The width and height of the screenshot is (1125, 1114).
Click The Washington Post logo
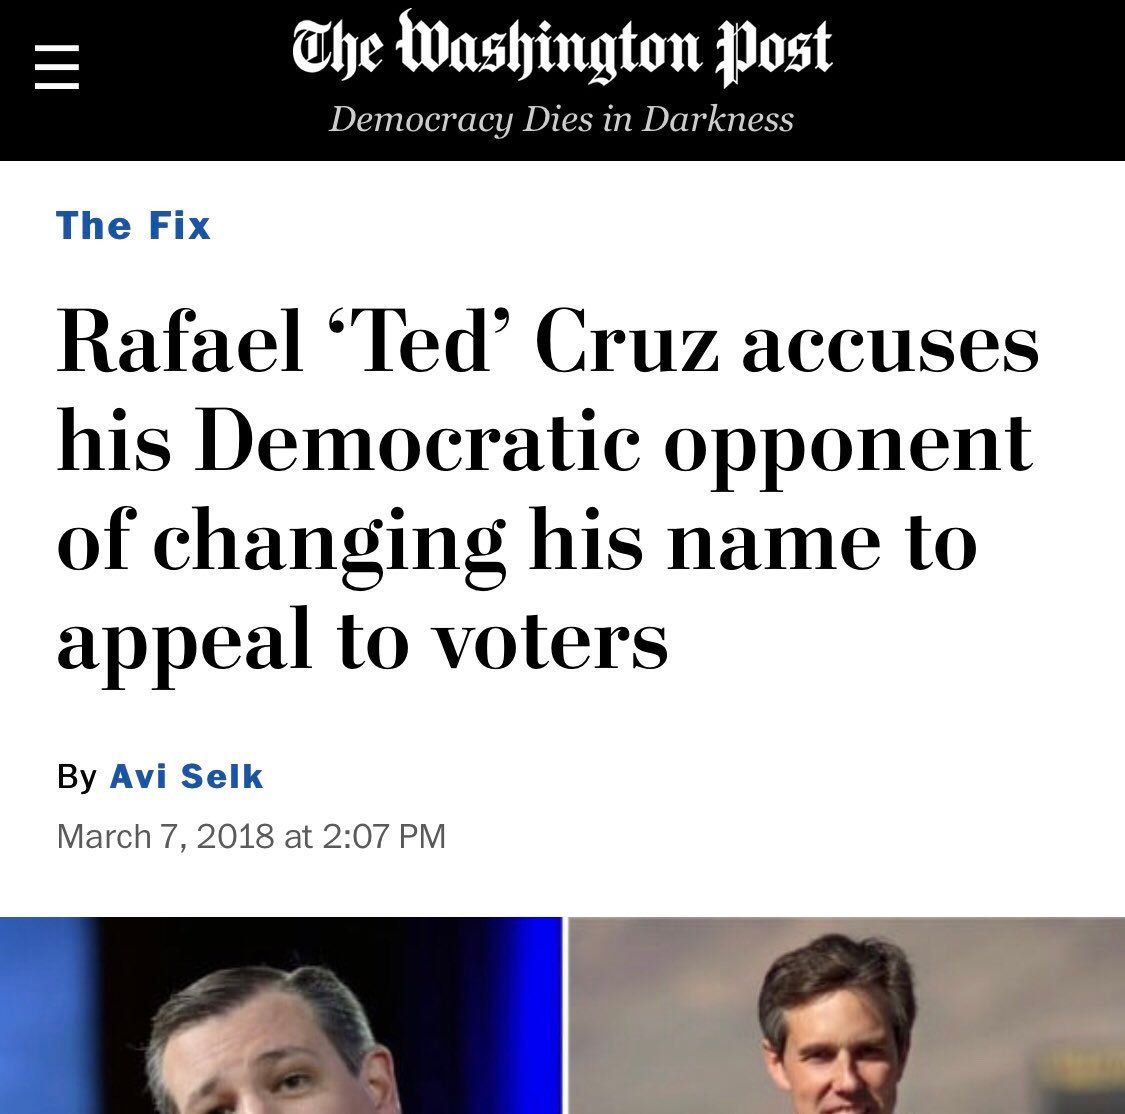click(562, 47)
